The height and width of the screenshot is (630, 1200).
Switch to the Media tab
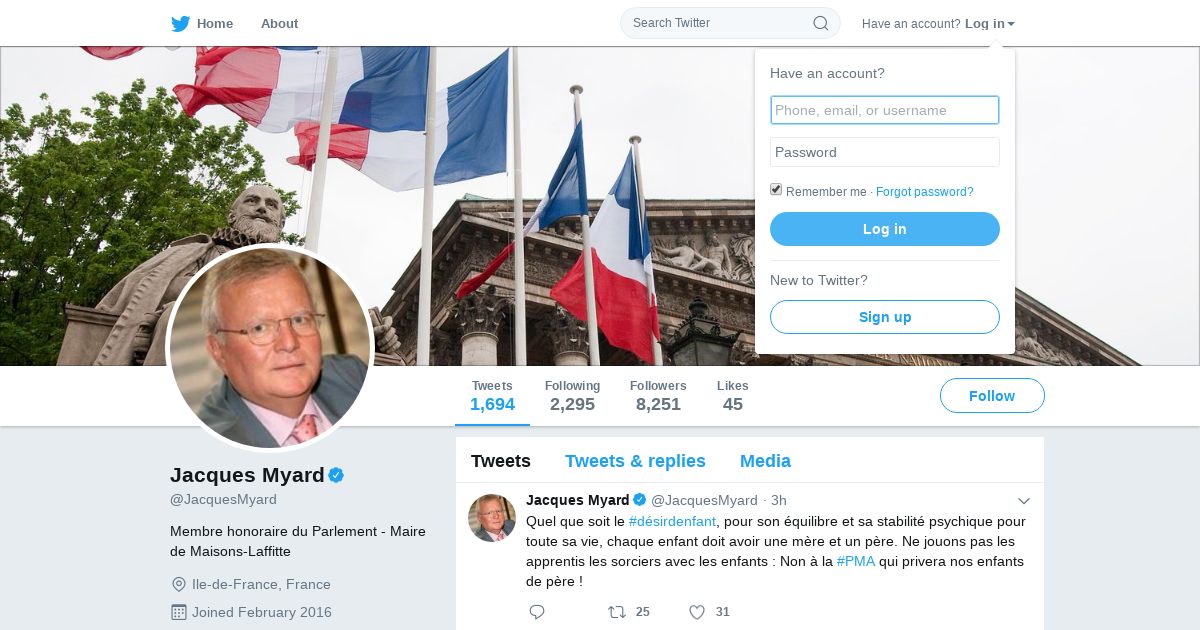765,461
